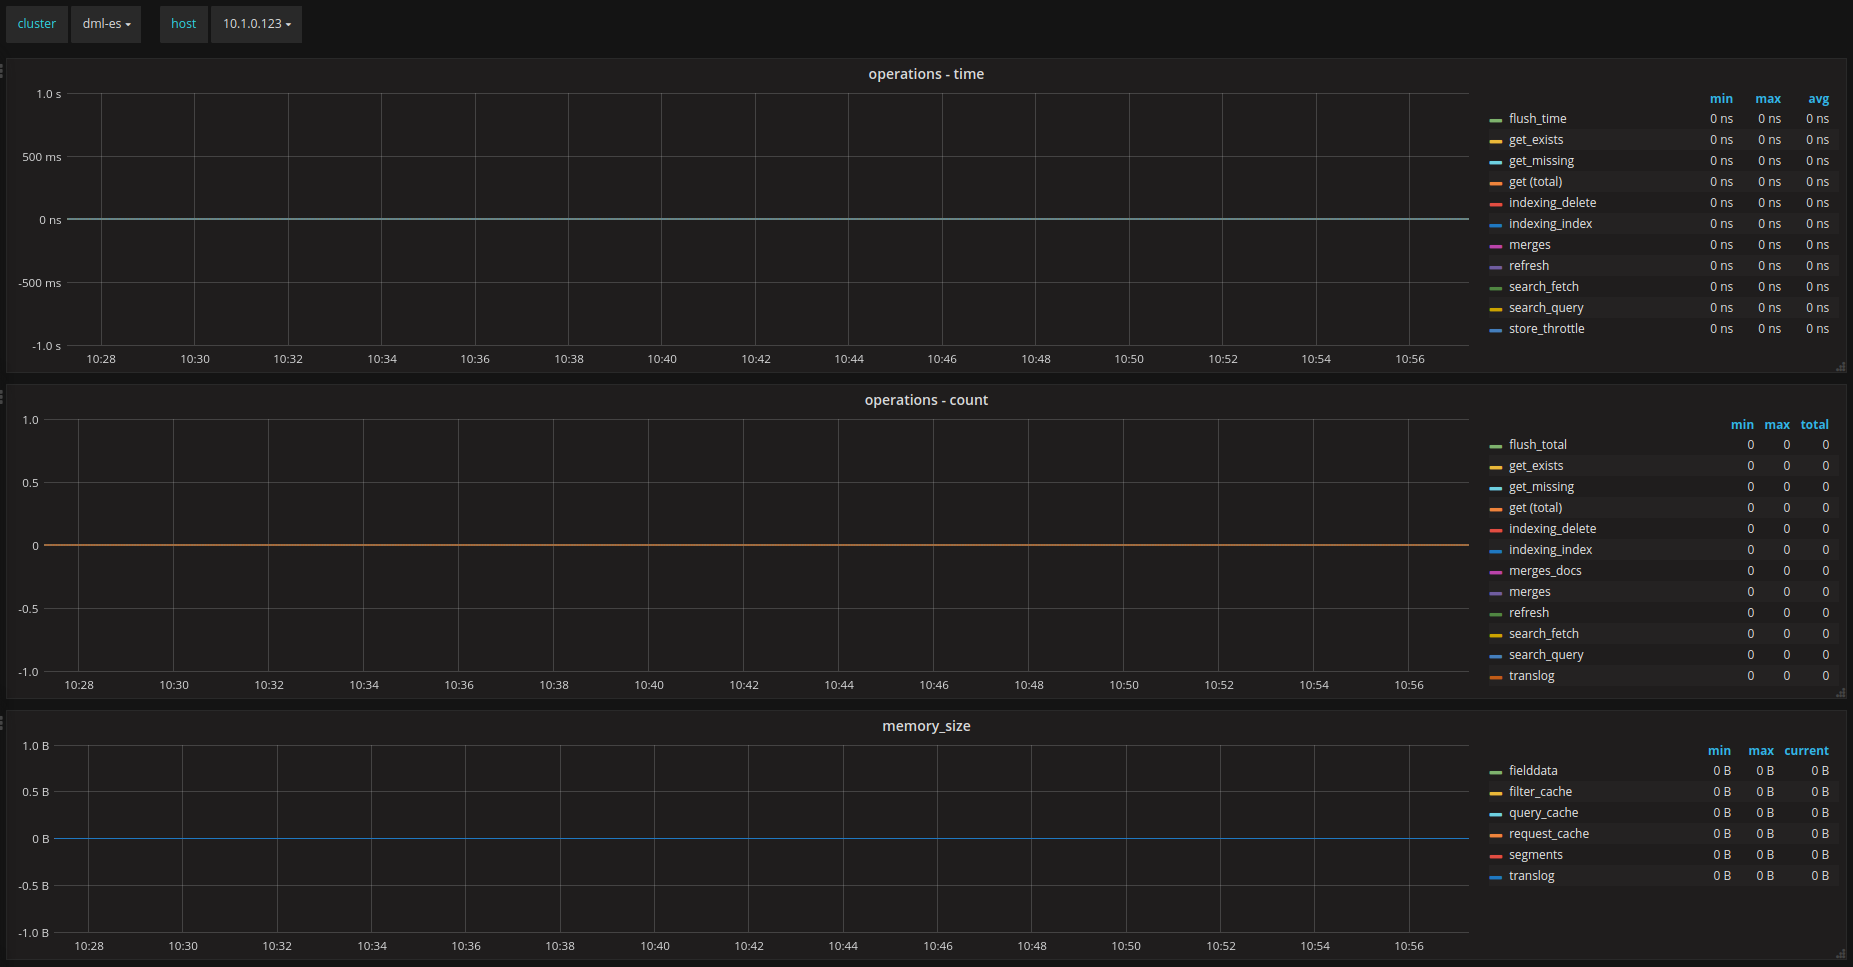The image size is (1853, 967).
Task: Open the row handle beside memory_size panel
Action: point(2,722)
